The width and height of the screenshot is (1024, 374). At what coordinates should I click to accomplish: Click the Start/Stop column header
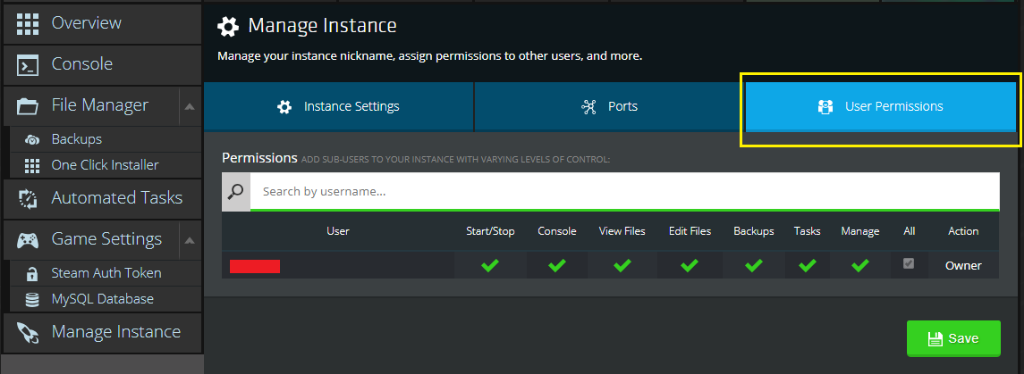490,231
